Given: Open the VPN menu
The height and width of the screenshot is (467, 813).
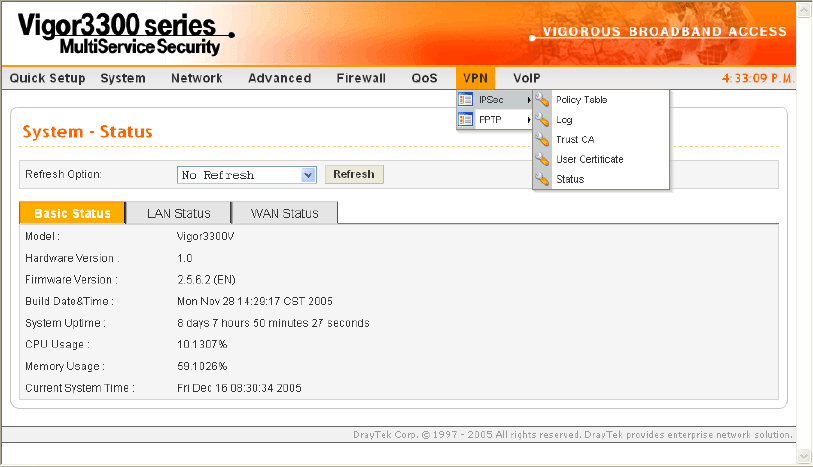Looking at the screenshot, I should [x=475, y=78].
